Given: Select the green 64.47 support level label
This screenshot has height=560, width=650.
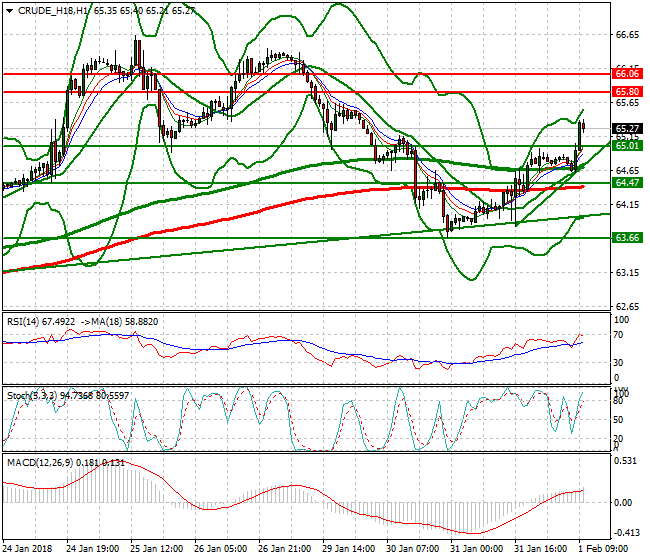Looking at the screenshot, I should click(627, 183).
